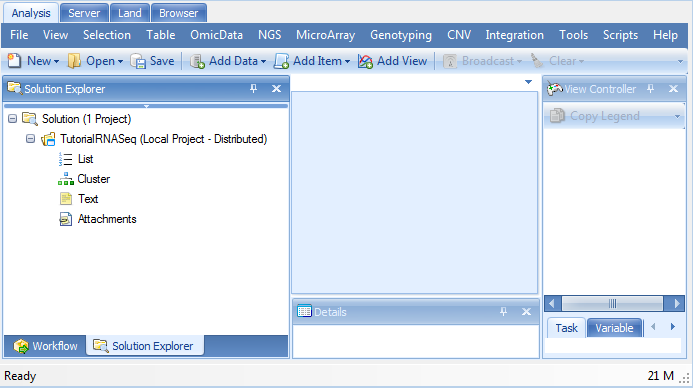Expand the Add Item dropdown arrow
Image resolution: width=693 pixels, height=388 pixels.
pos(347,61)
